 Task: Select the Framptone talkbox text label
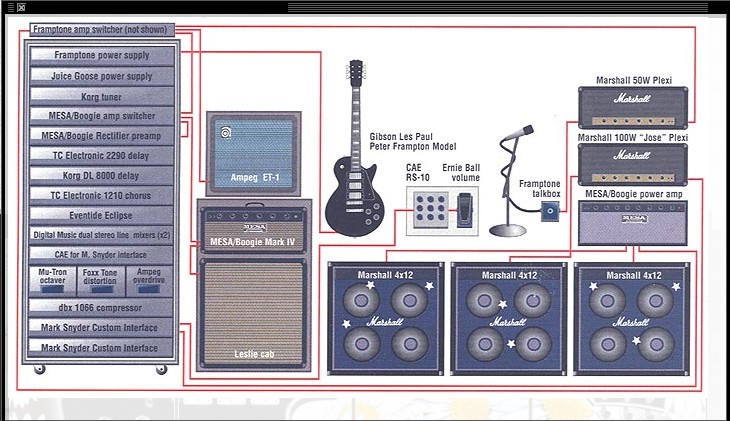coord(540,189)
